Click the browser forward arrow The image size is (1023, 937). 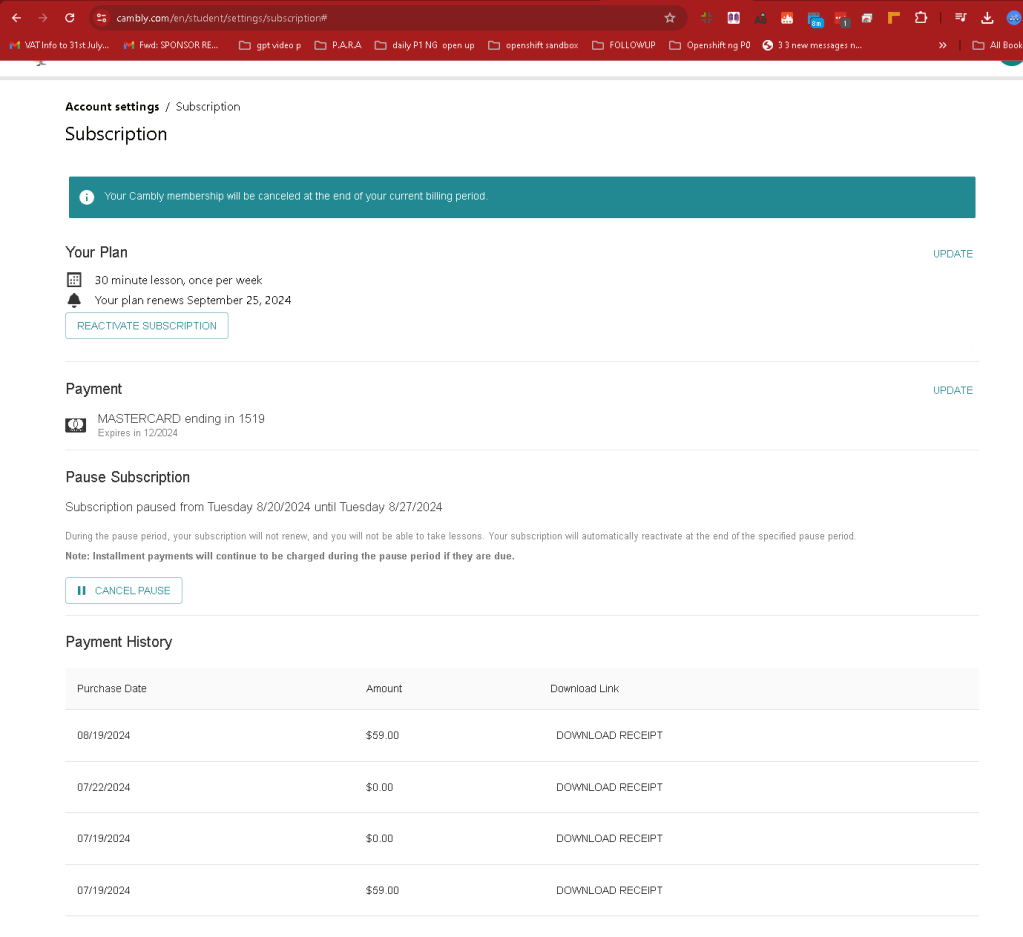coord(43,18)
